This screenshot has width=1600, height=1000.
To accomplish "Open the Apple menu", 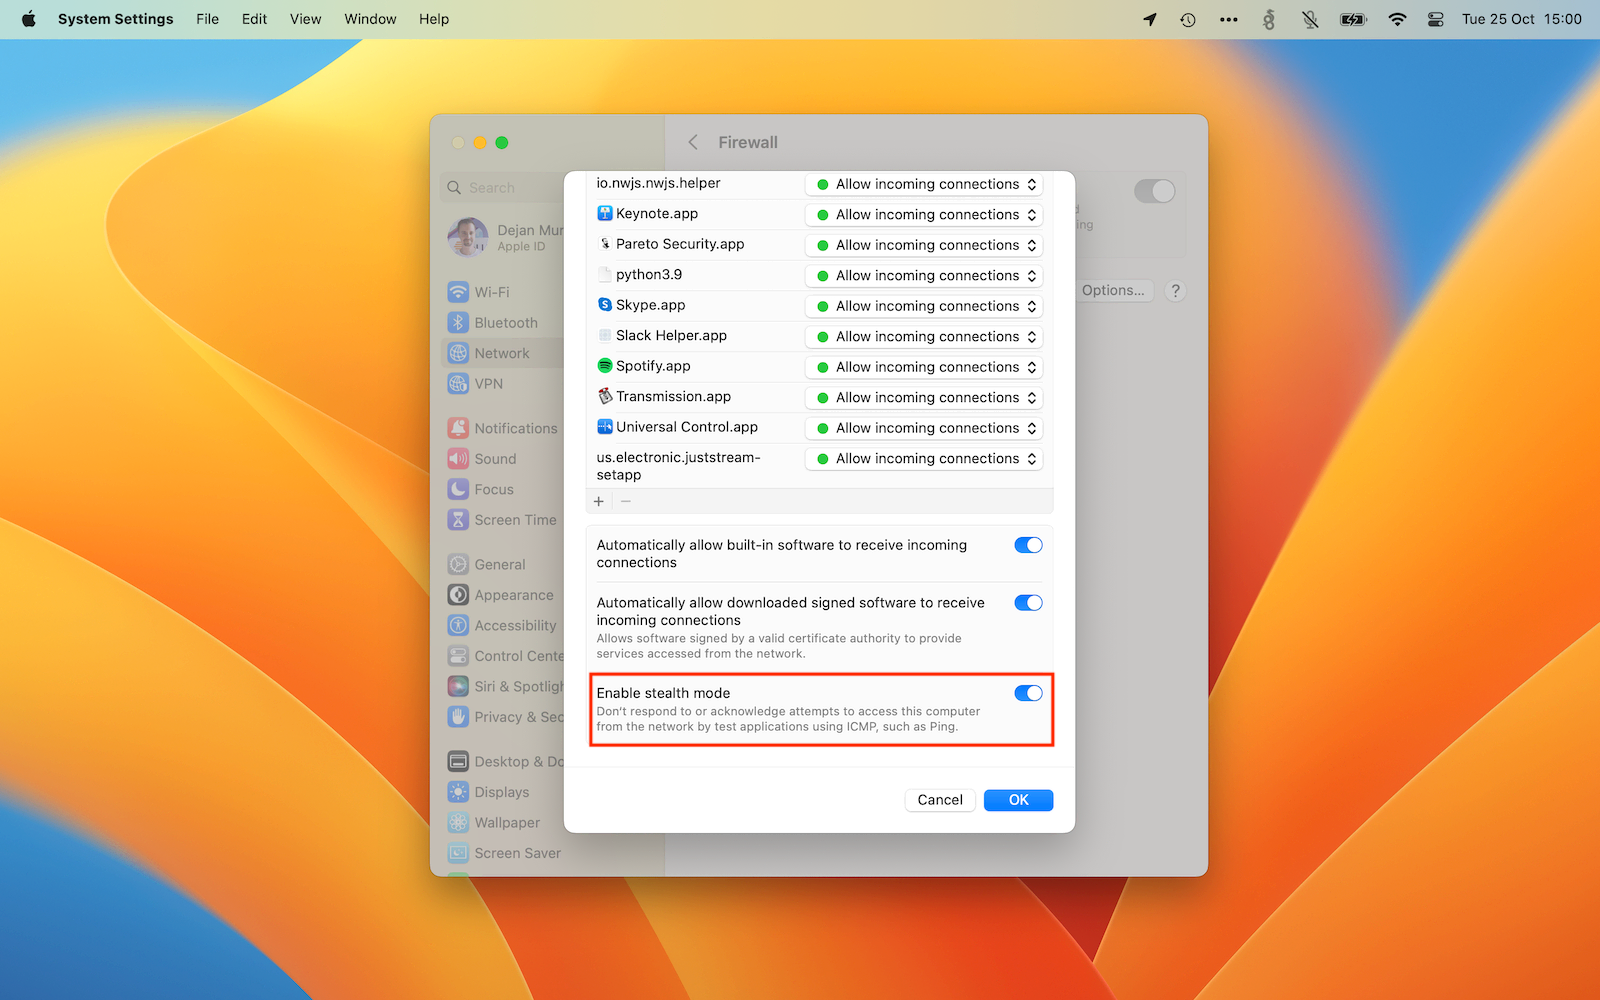I will coord(28,19).
